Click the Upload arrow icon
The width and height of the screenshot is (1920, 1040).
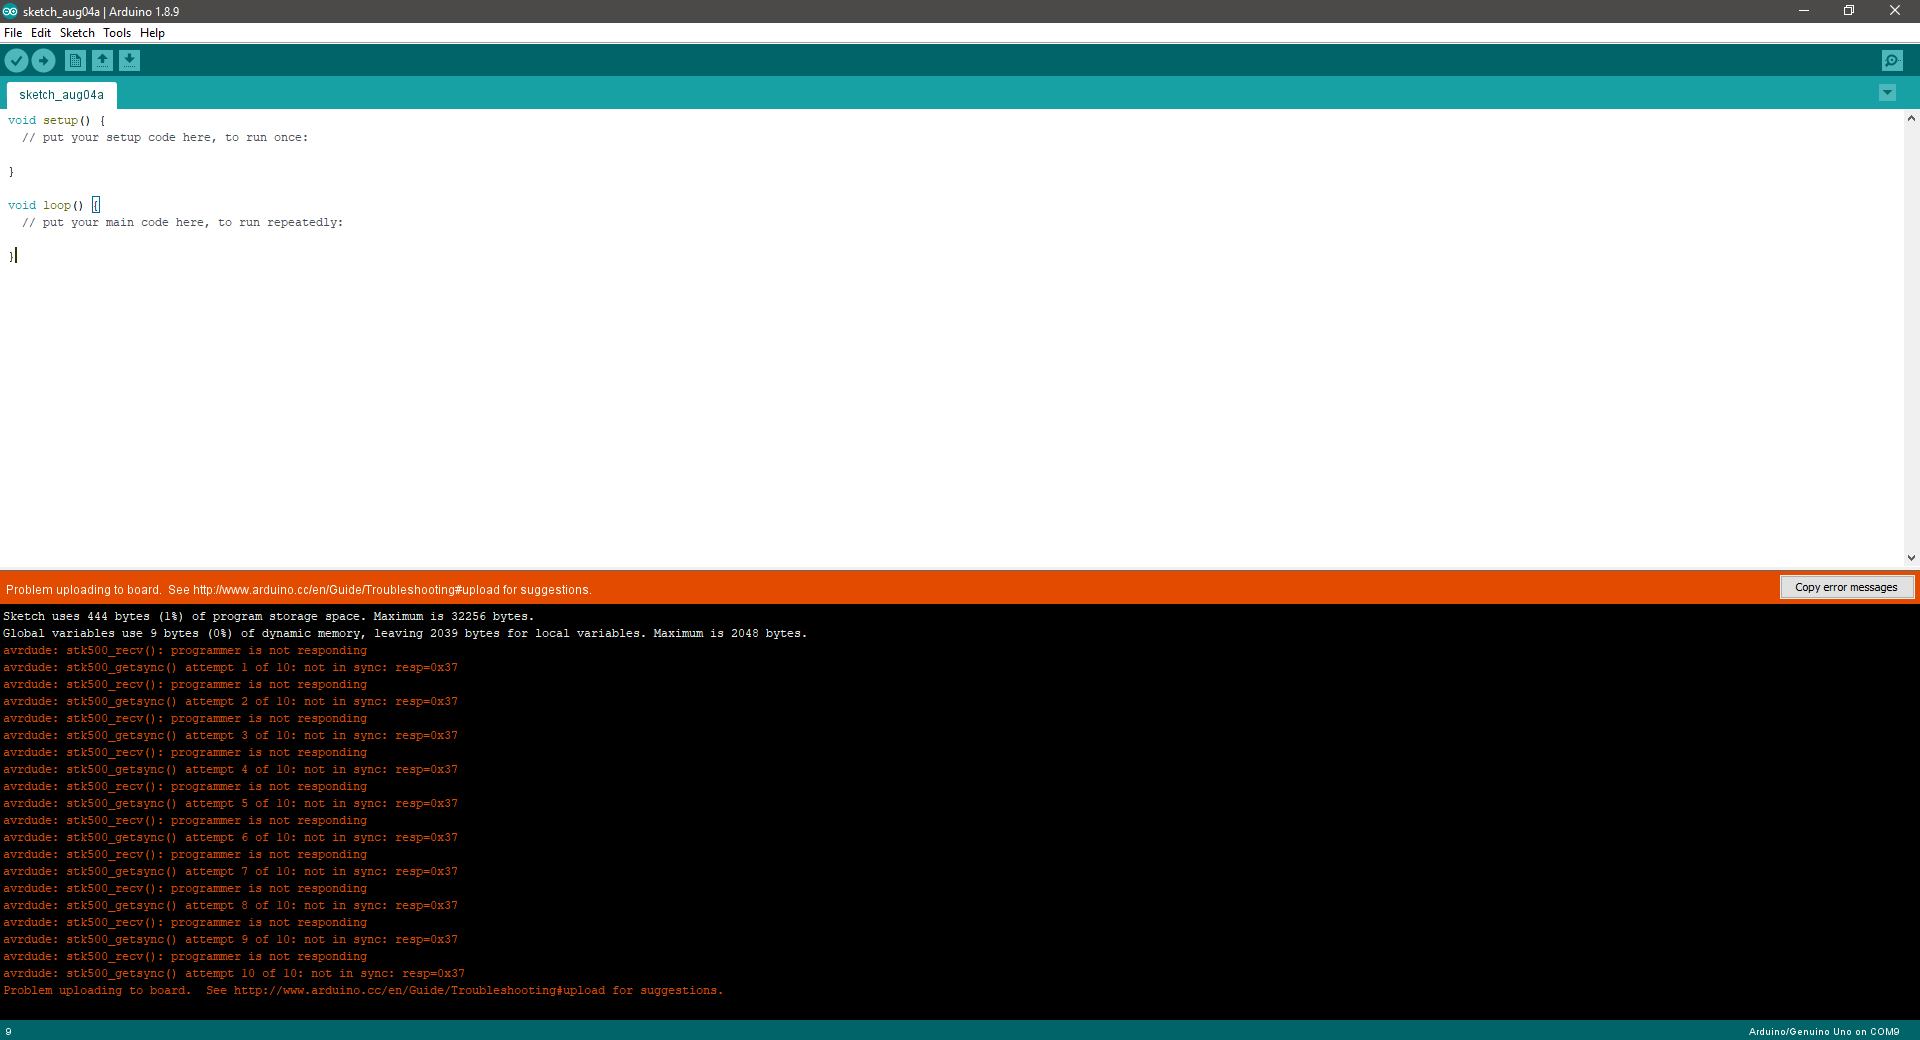click(x=43, y=61)
